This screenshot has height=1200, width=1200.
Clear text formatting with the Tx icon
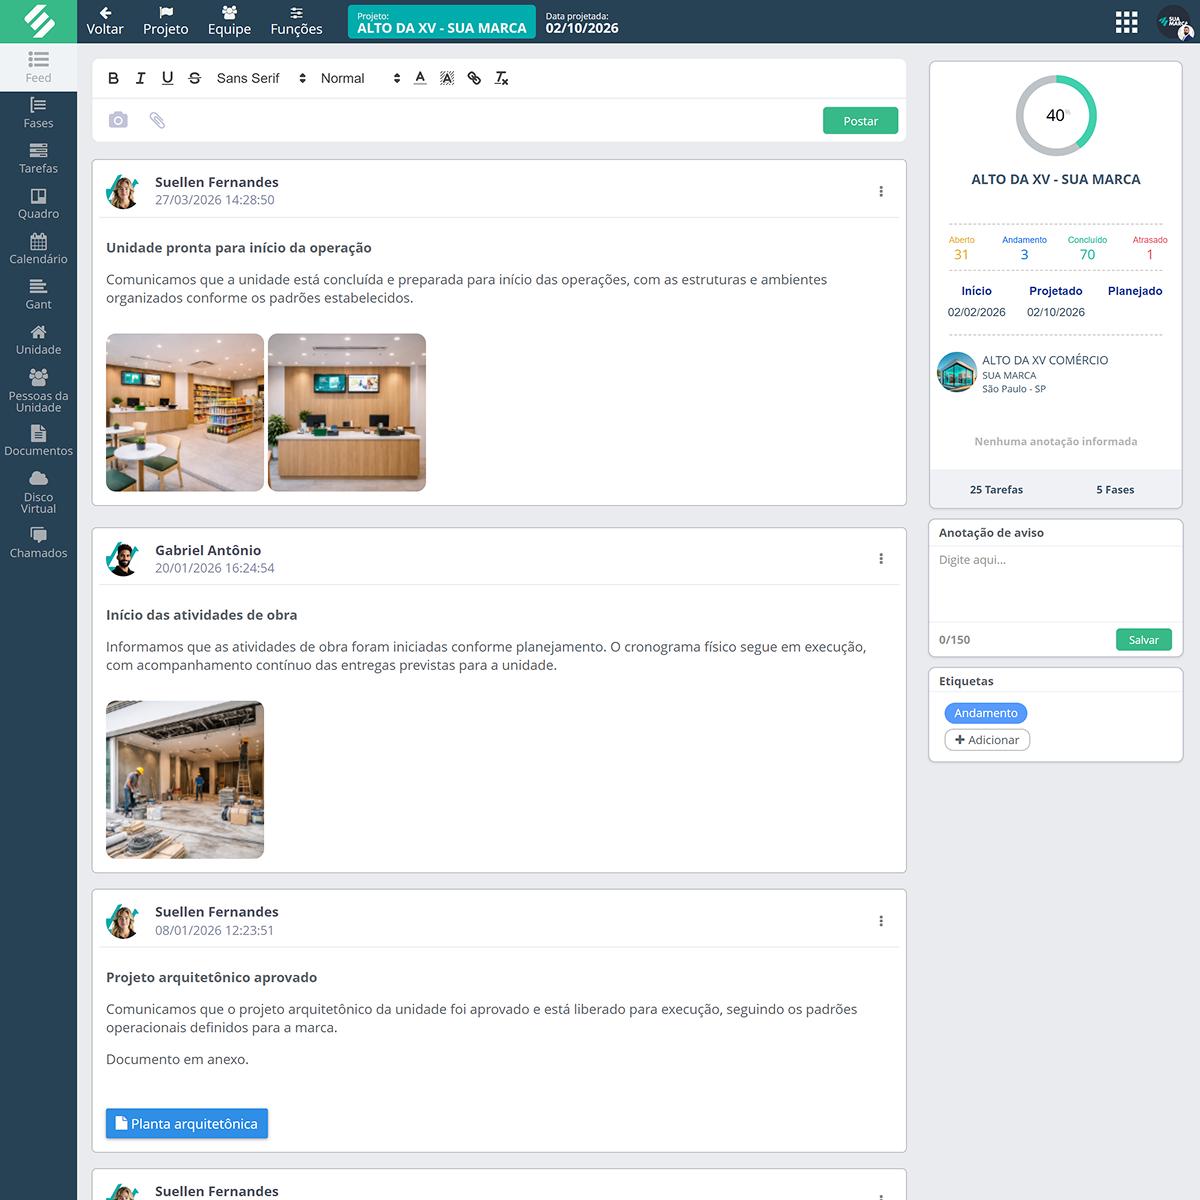501,78
